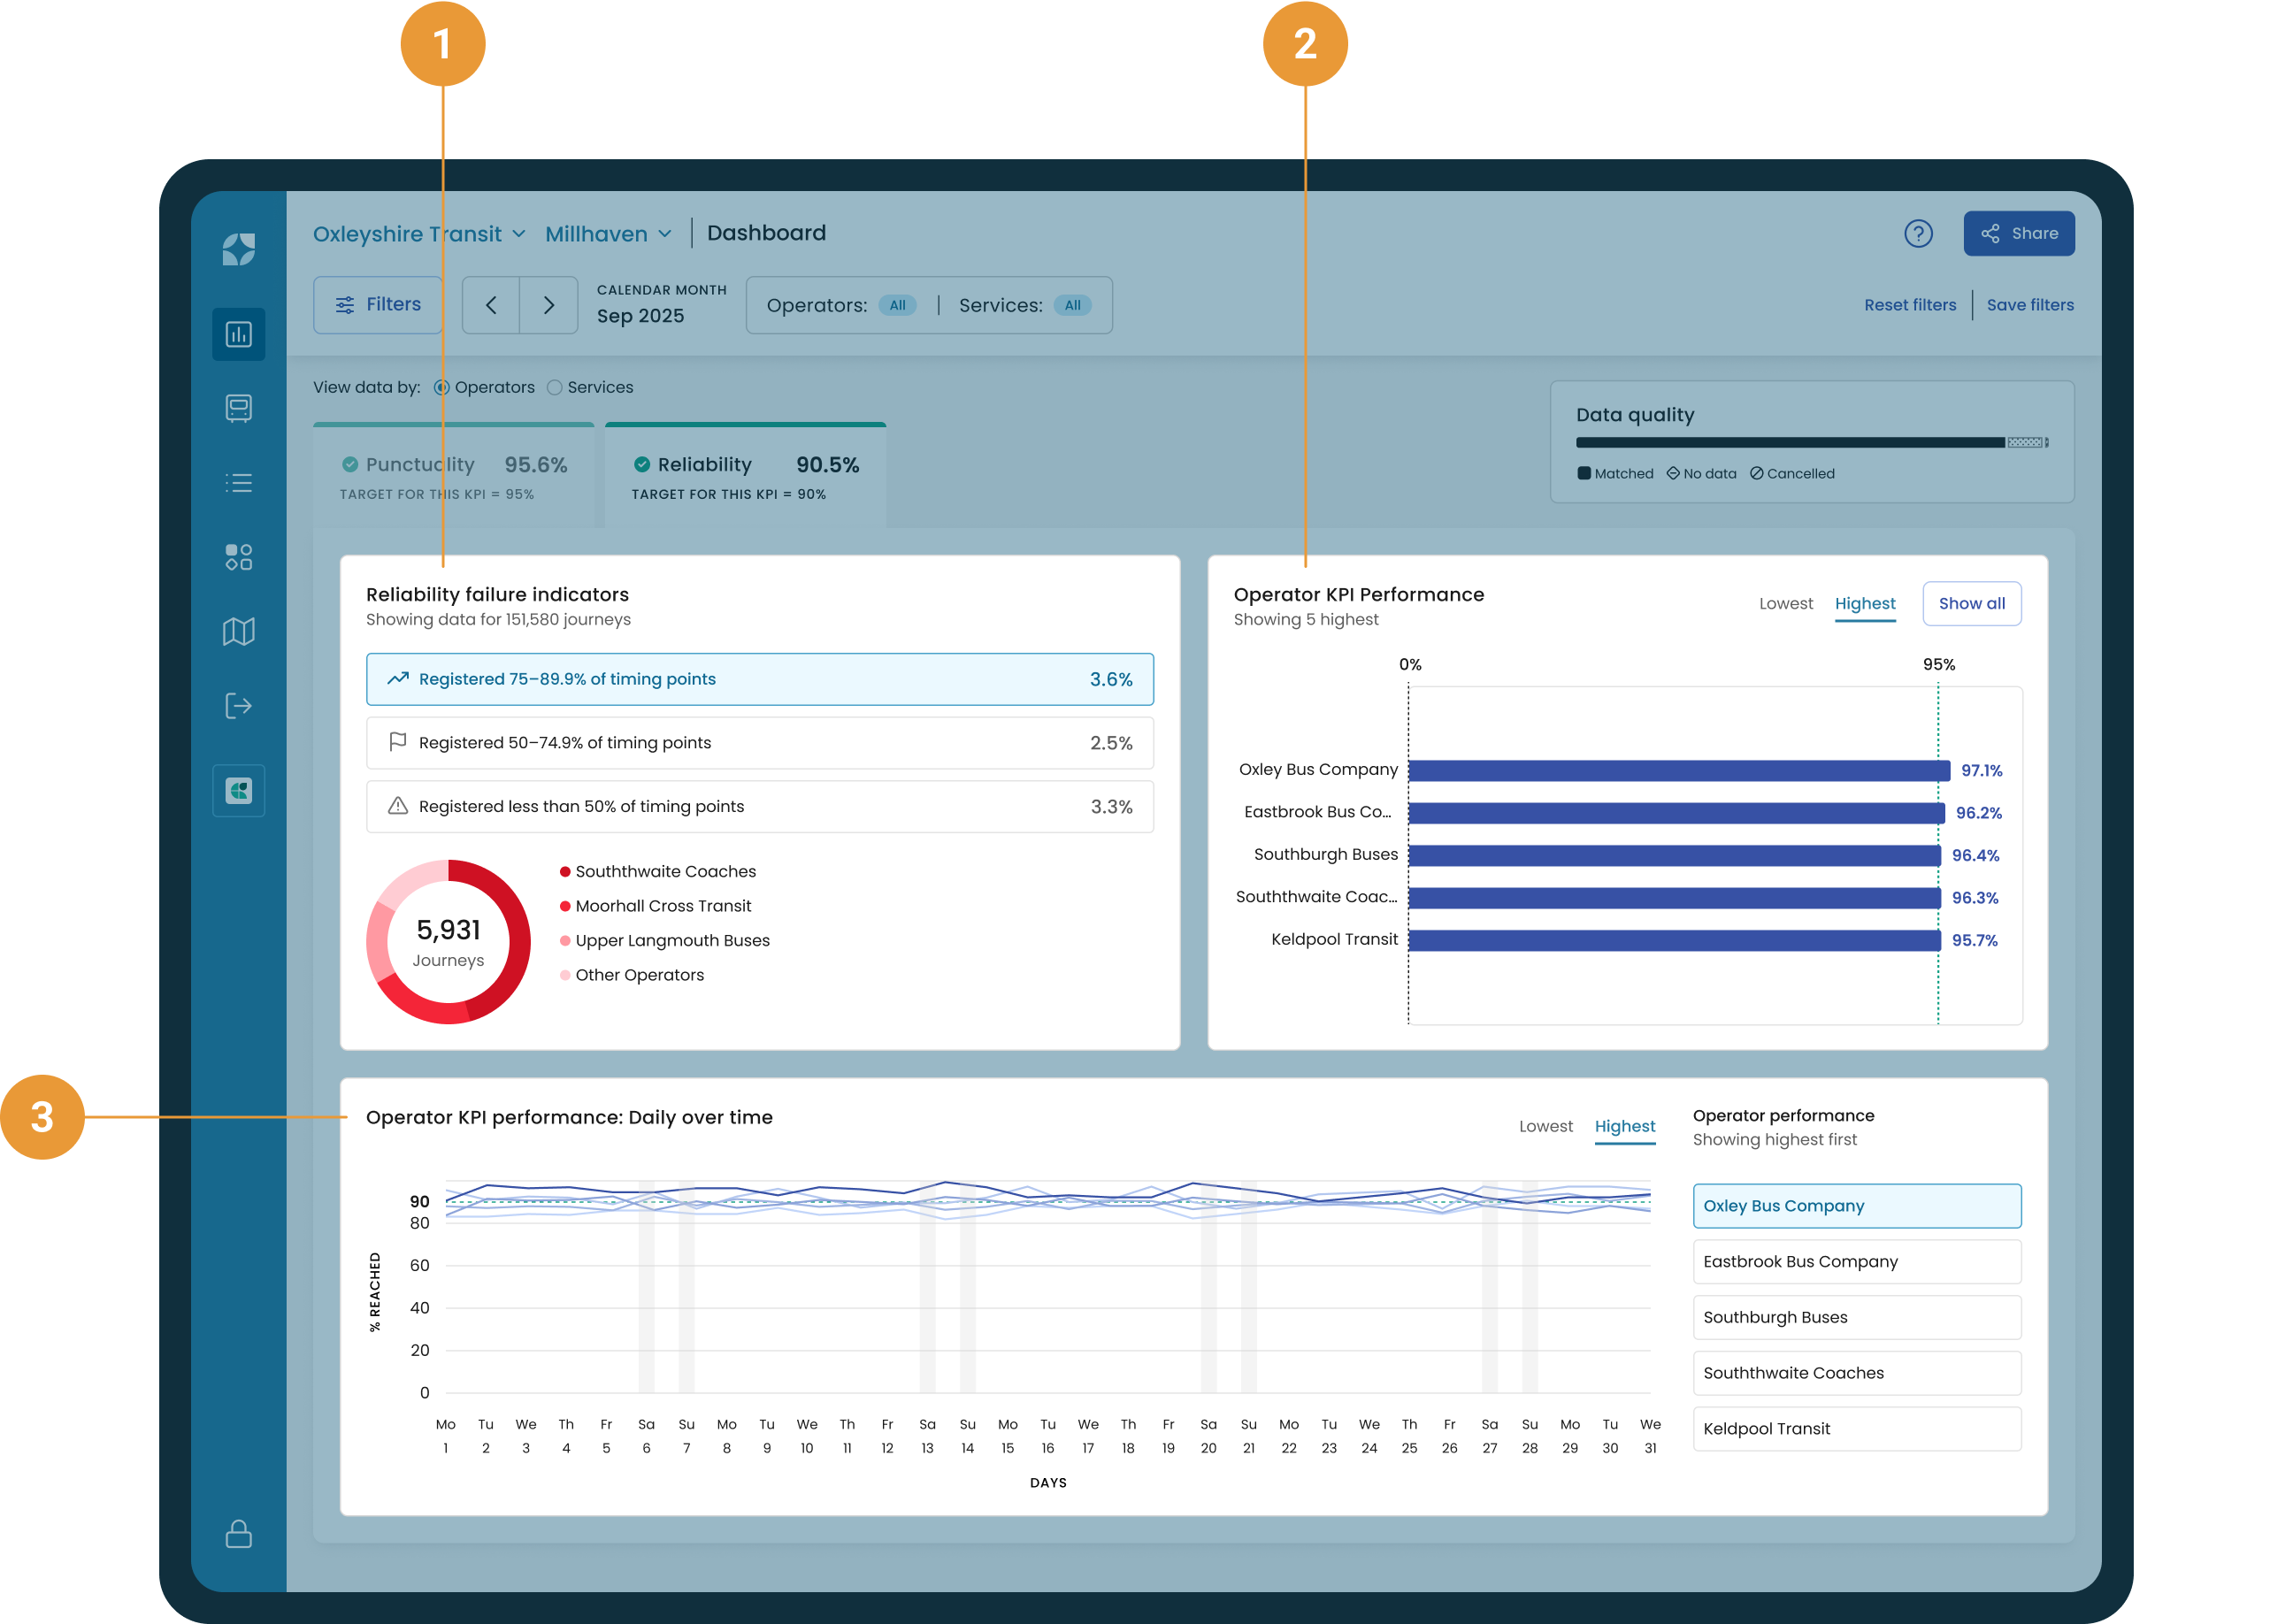Open the dashboard chart icon in sidebar
This screenshot has width=2293, height=1624.
pos(238,334)
